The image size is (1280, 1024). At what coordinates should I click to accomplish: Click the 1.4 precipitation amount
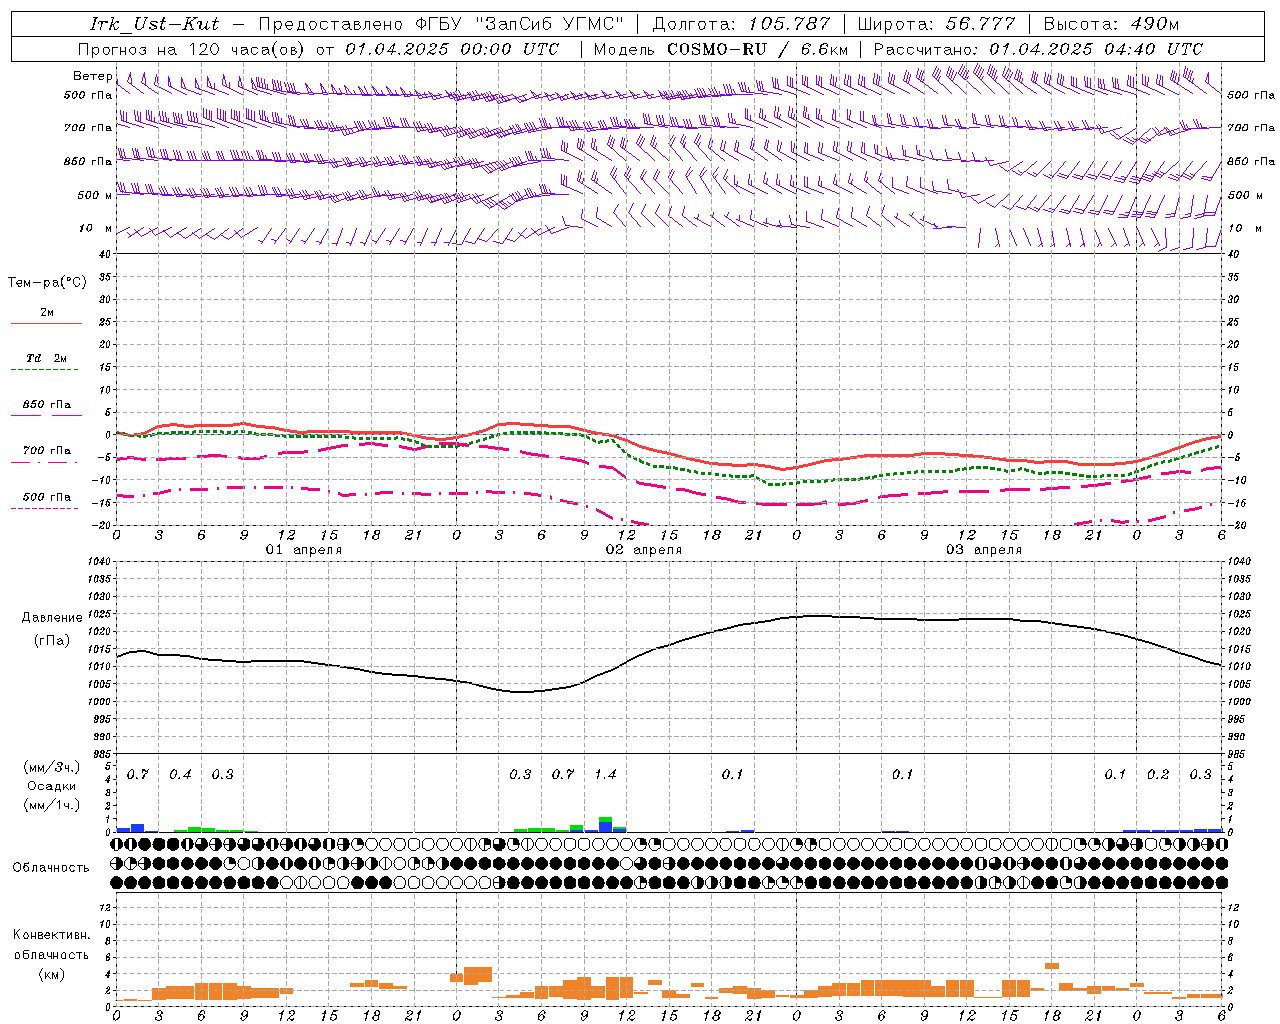pos(605,774)
